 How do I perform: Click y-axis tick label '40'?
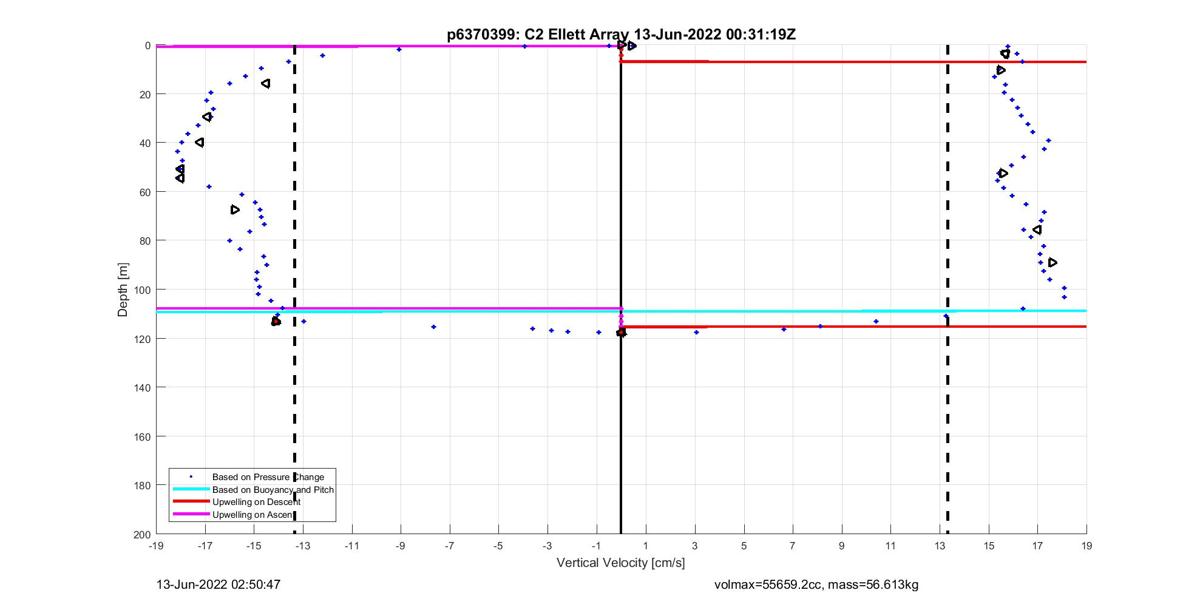(144, 143)
